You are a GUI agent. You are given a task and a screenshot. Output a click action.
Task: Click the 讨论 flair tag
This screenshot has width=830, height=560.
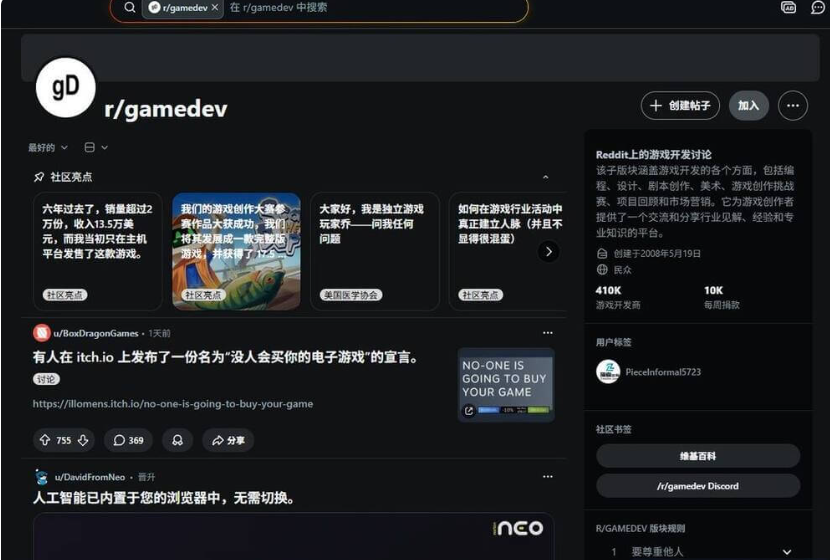[47, 380]
